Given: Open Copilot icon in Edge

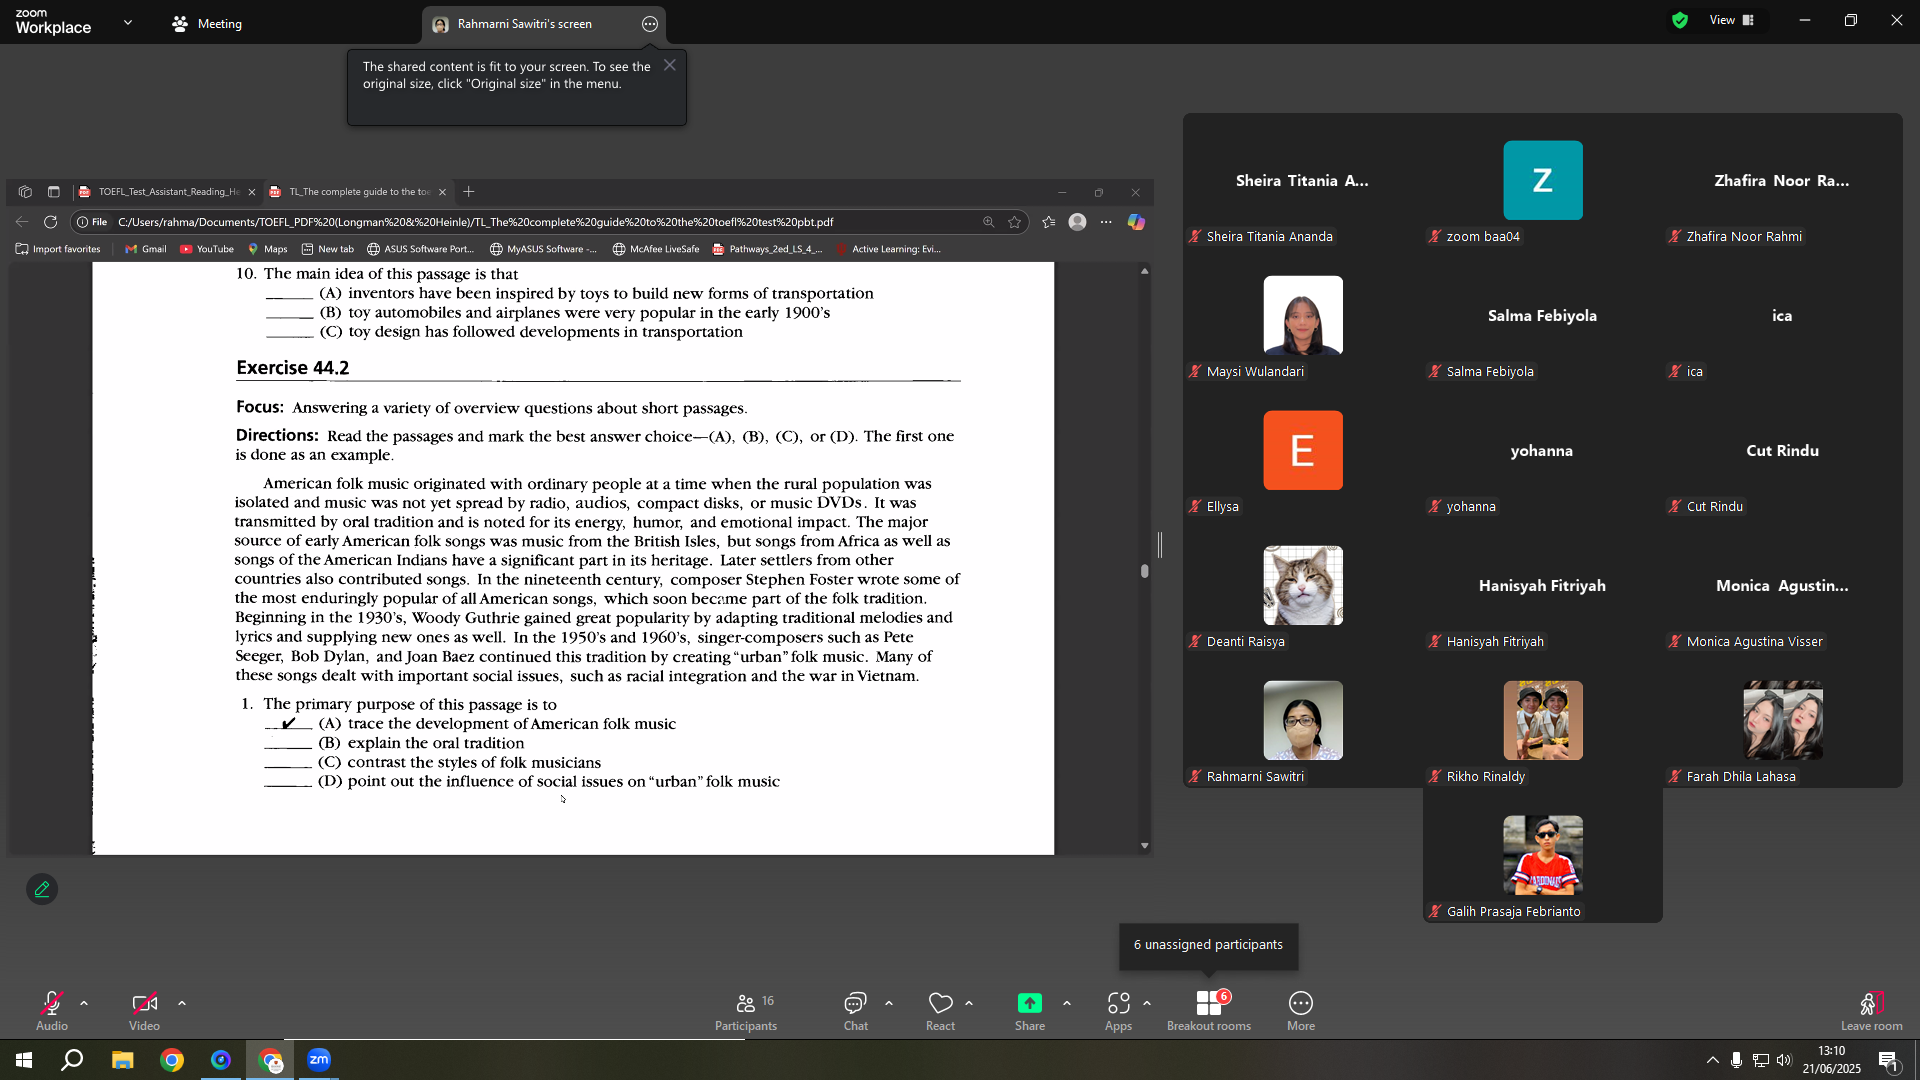Looking at the screenshot, I should click(x=1137, y=222).
